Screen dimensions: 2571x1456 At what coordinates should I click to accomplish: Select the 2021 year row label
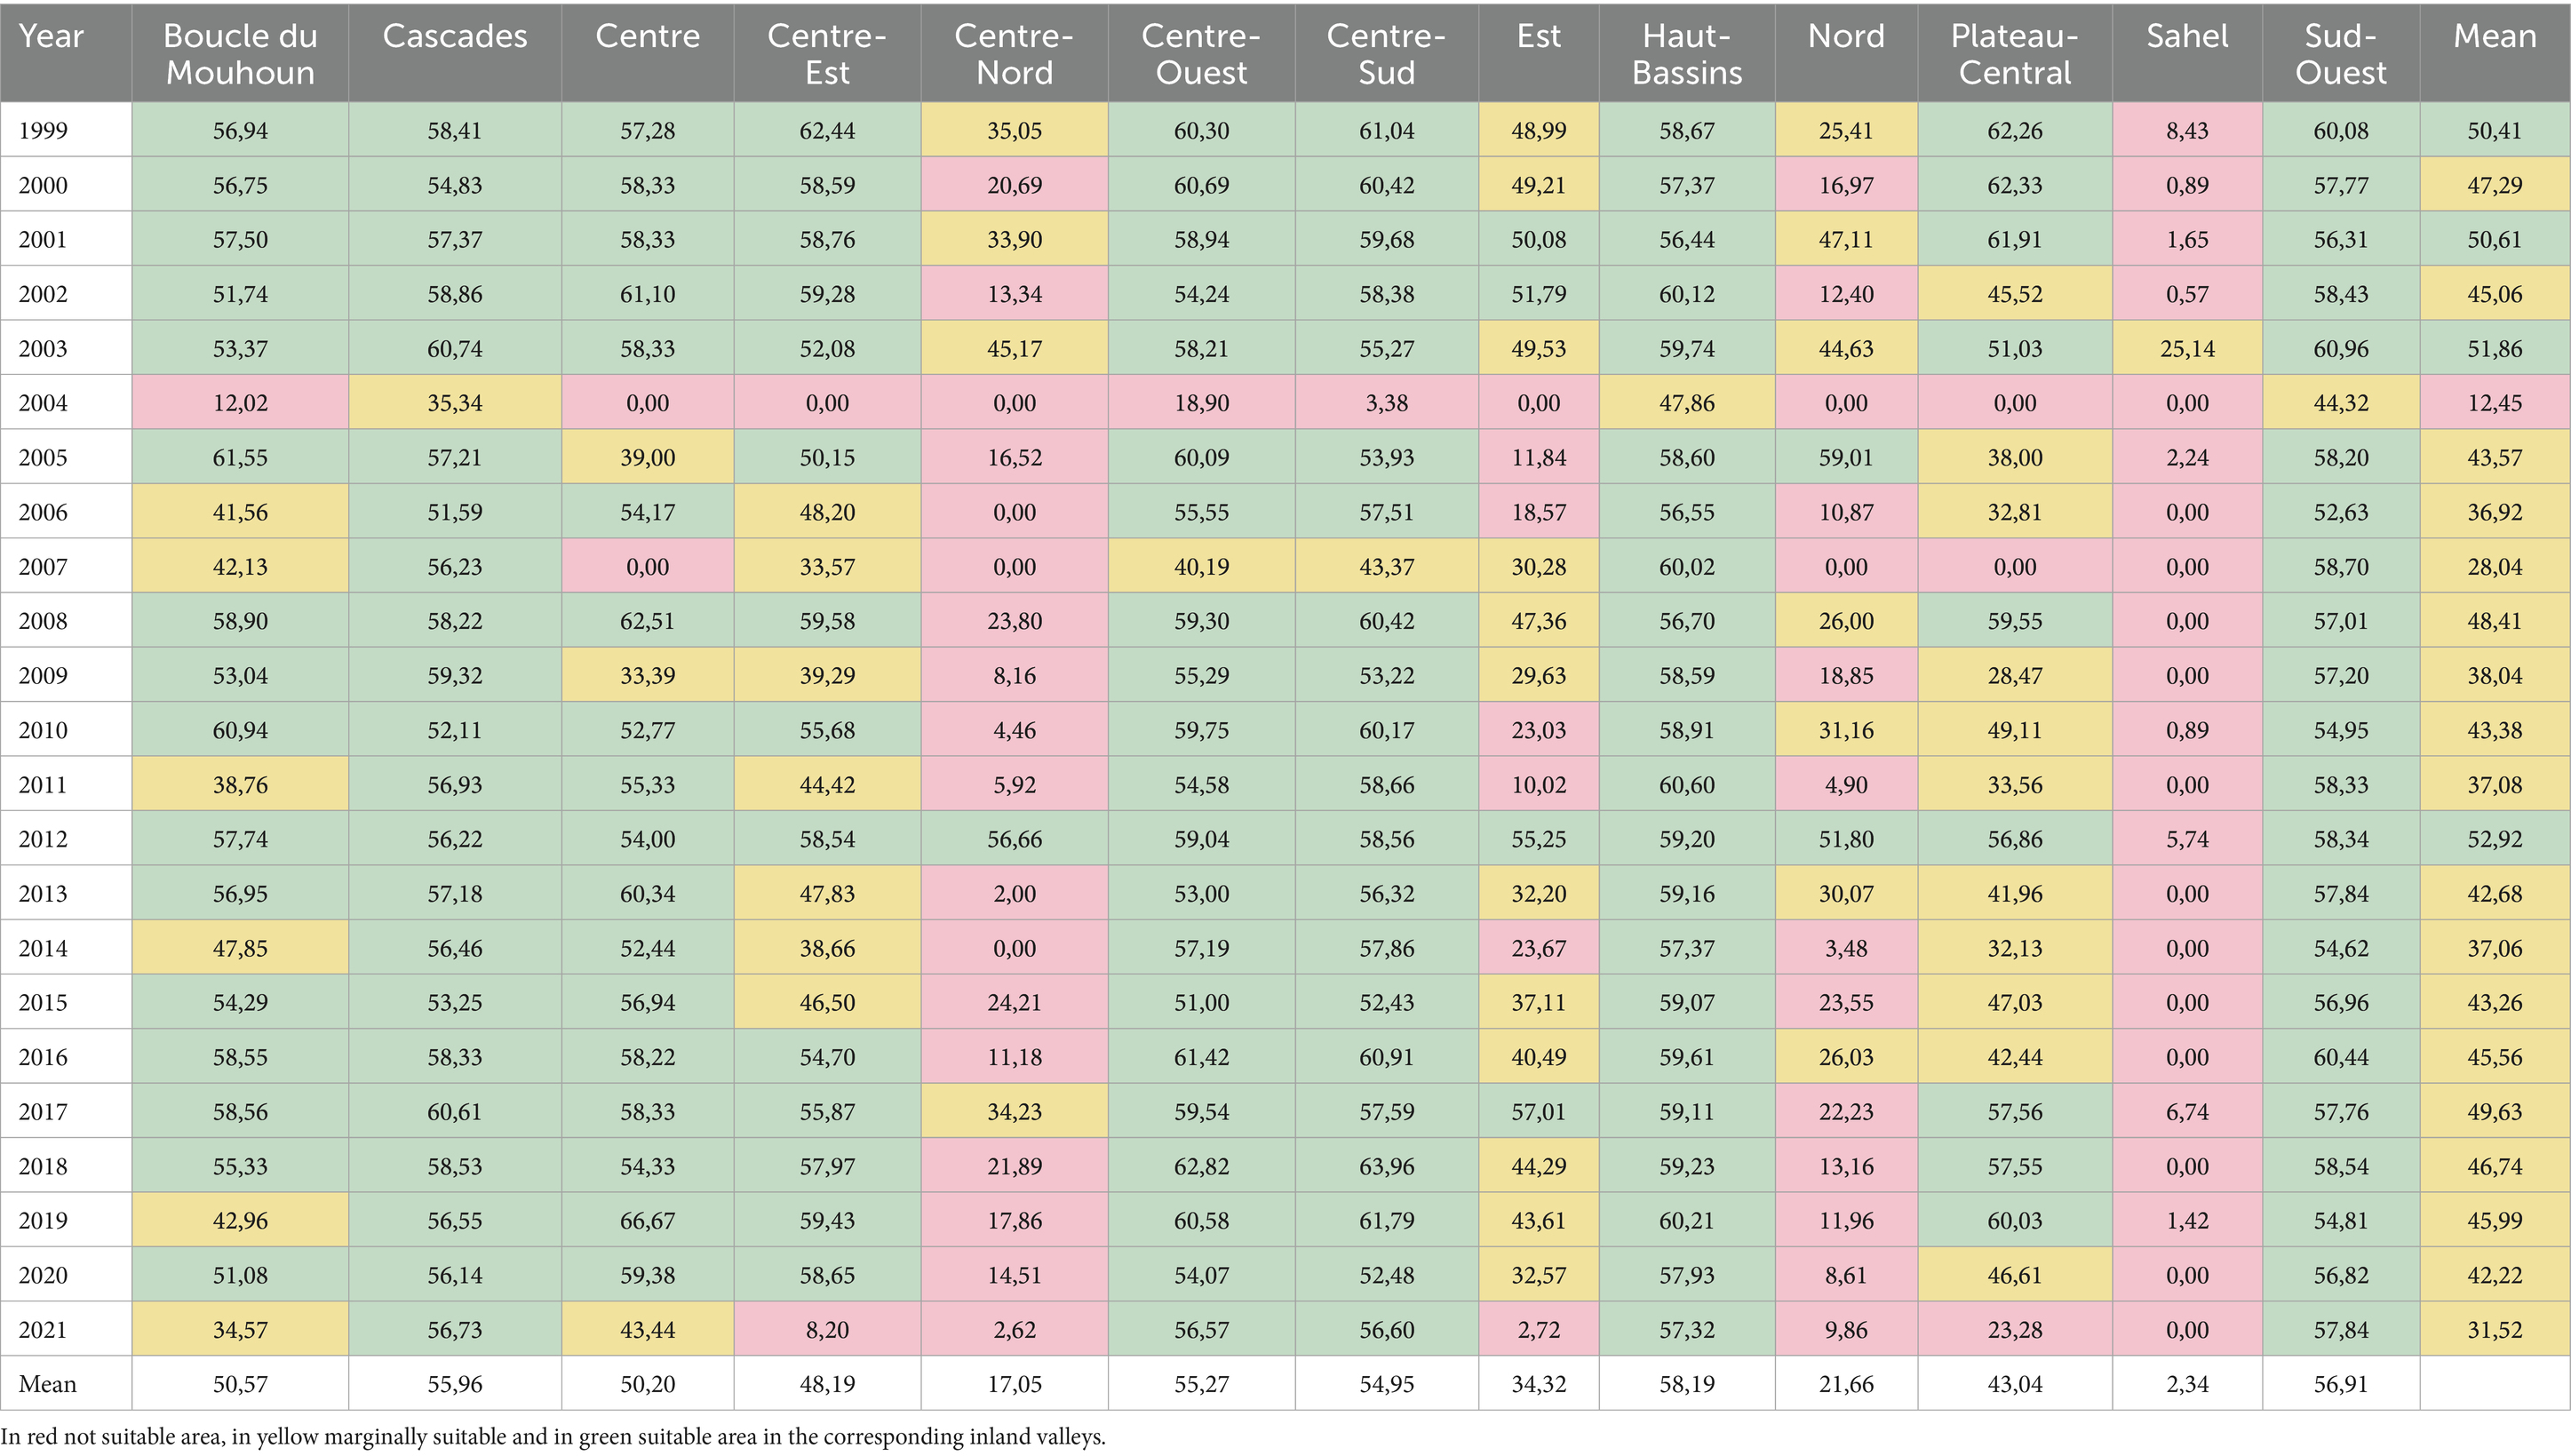click(x=43, y=1330)
